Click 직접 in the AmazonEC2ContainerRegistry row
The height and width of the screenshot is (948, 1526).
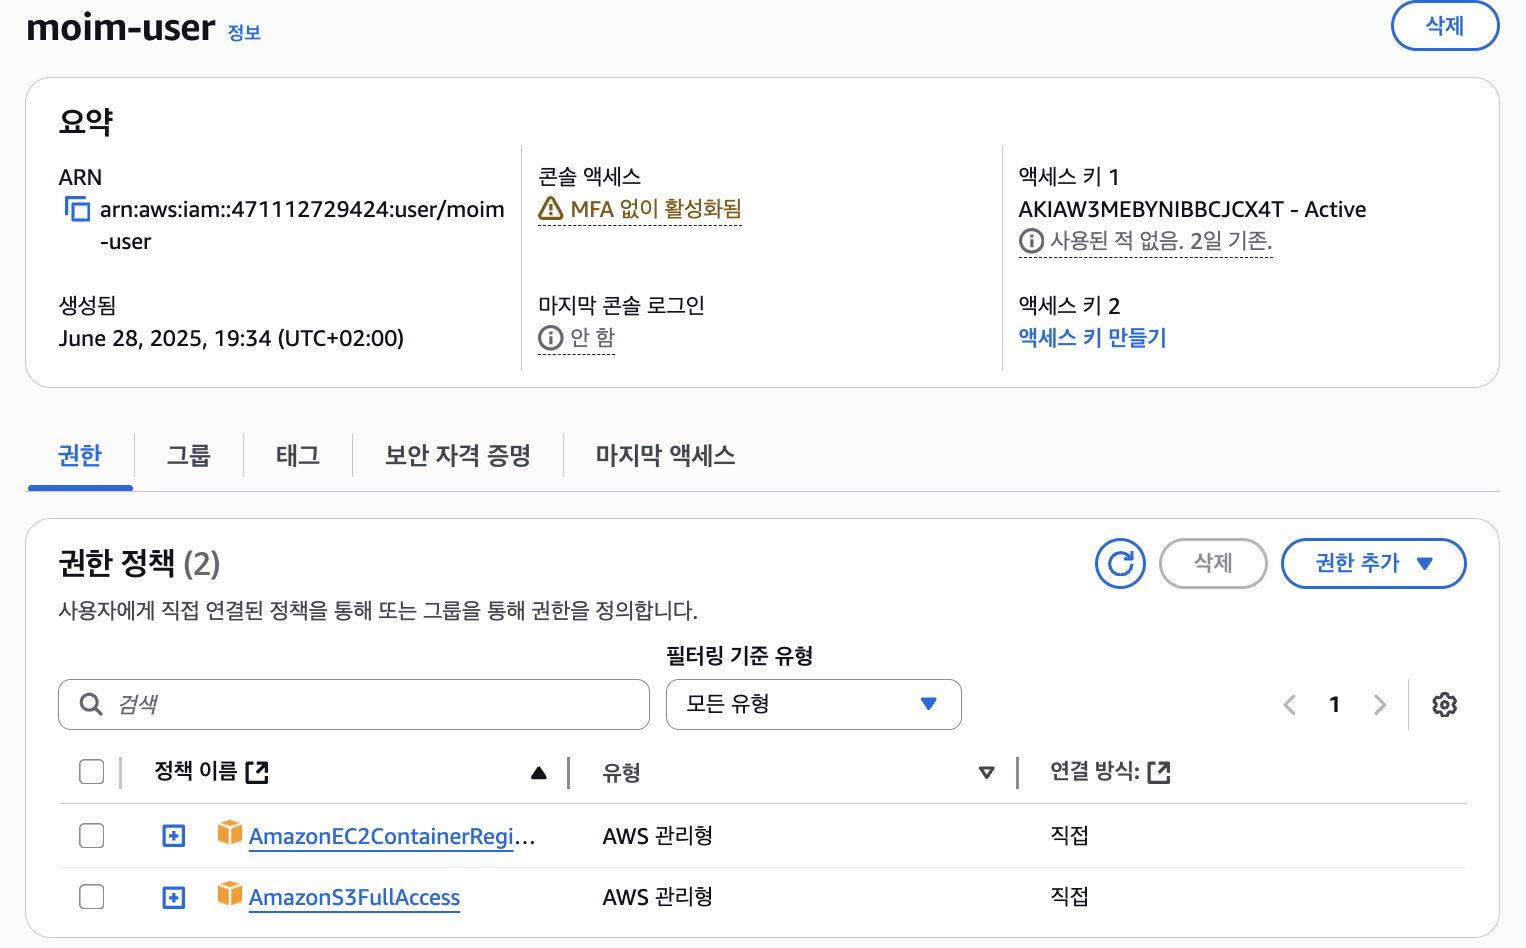click(1069, 835)
